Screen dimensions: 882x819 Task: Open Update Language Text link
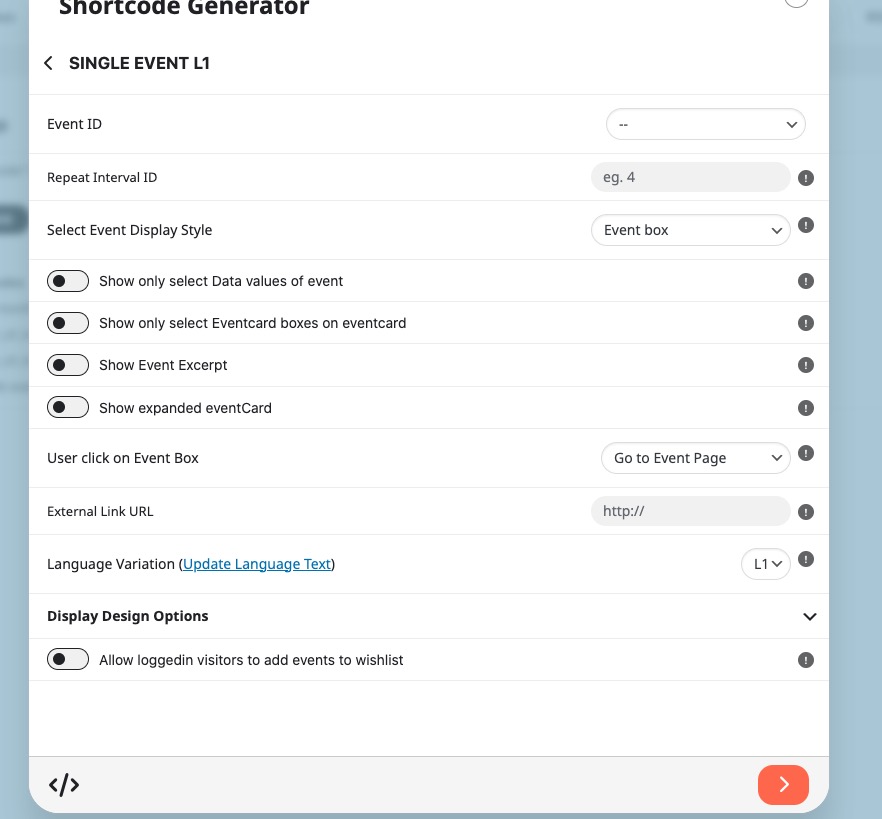pyautogui.click(x=257, y=564)
